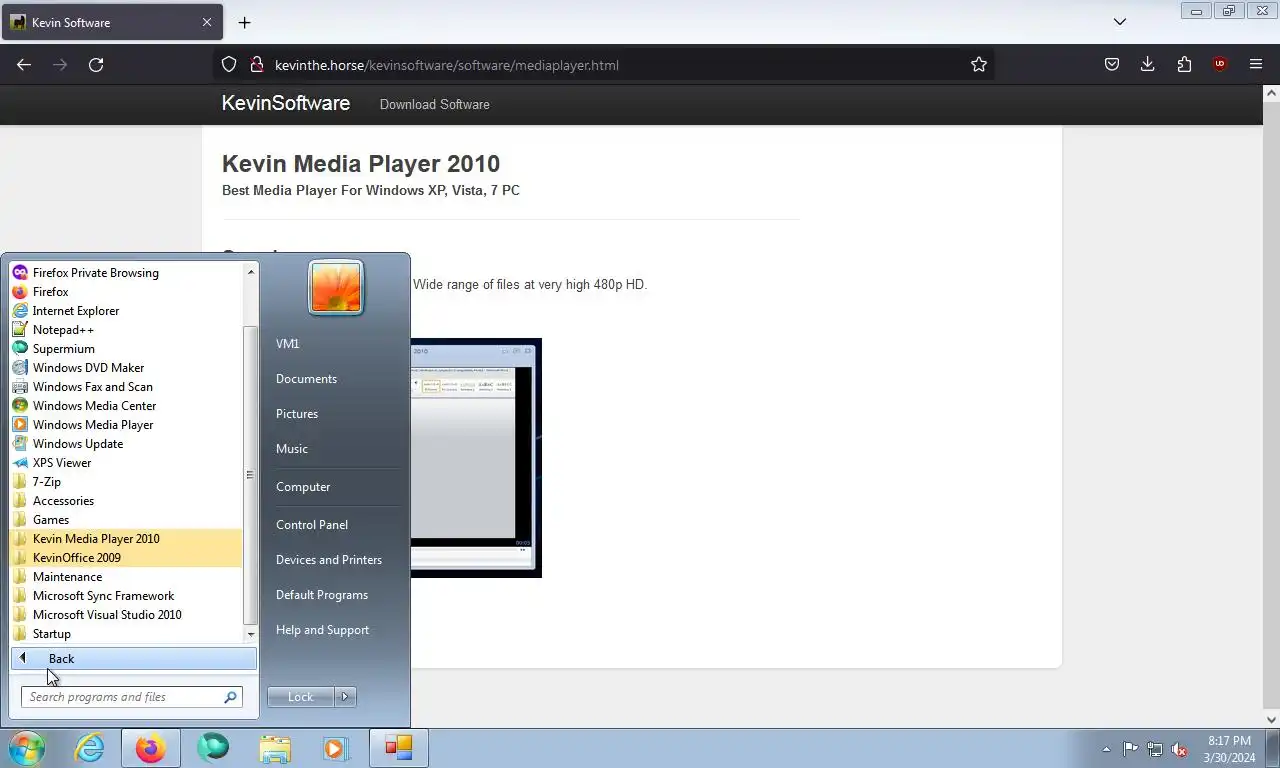This screenshot has height=768, width=1280.
Task: Open the clock showing 8:17 PM
Action: [1229, 749]
